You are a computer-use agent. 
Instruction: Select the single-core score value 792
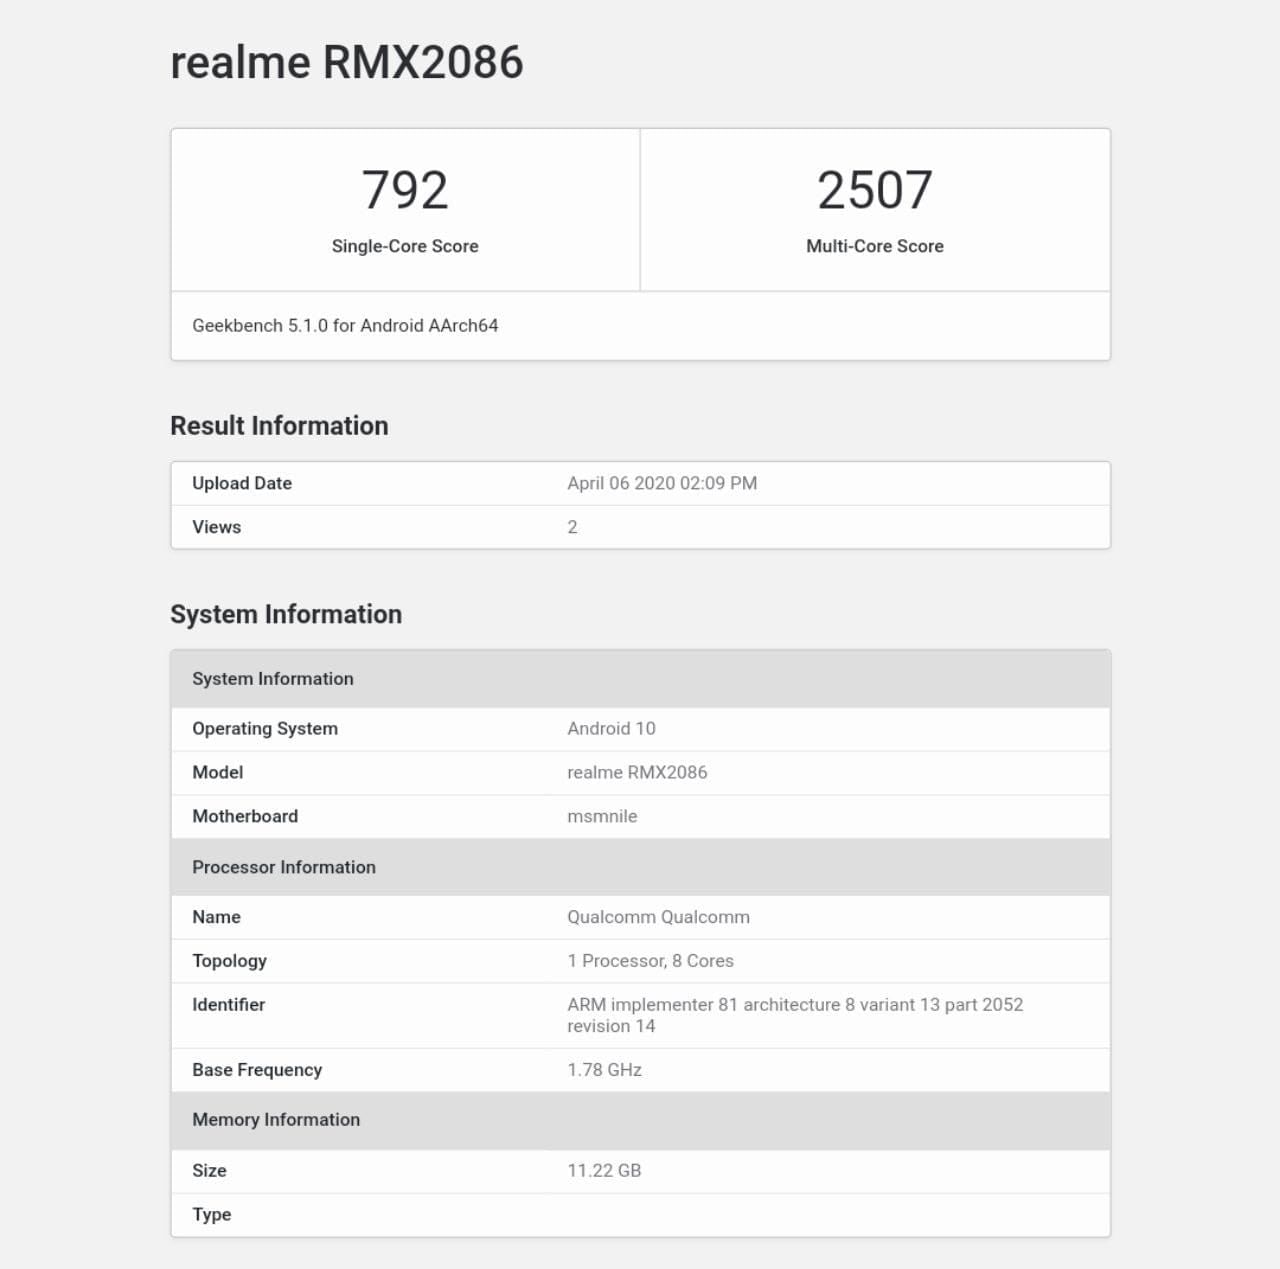405,190
